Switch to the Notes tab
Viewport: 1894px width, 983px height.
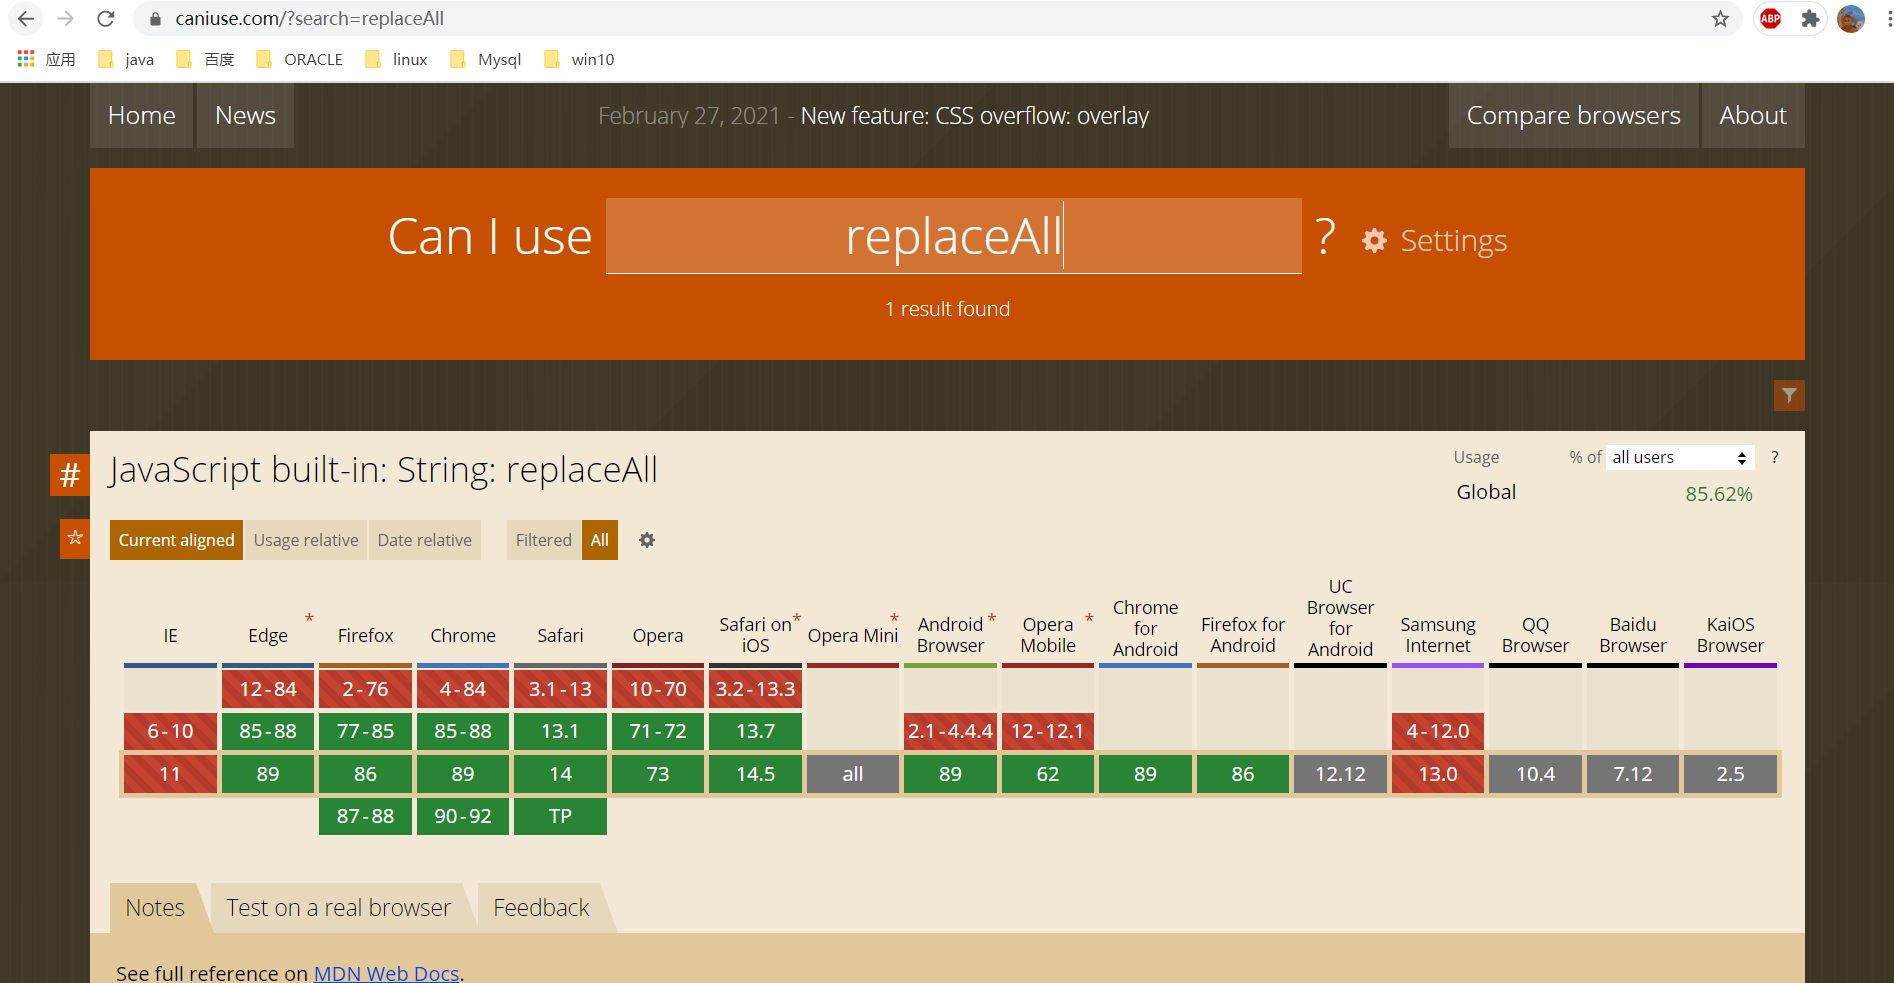(x=155, y=908)
